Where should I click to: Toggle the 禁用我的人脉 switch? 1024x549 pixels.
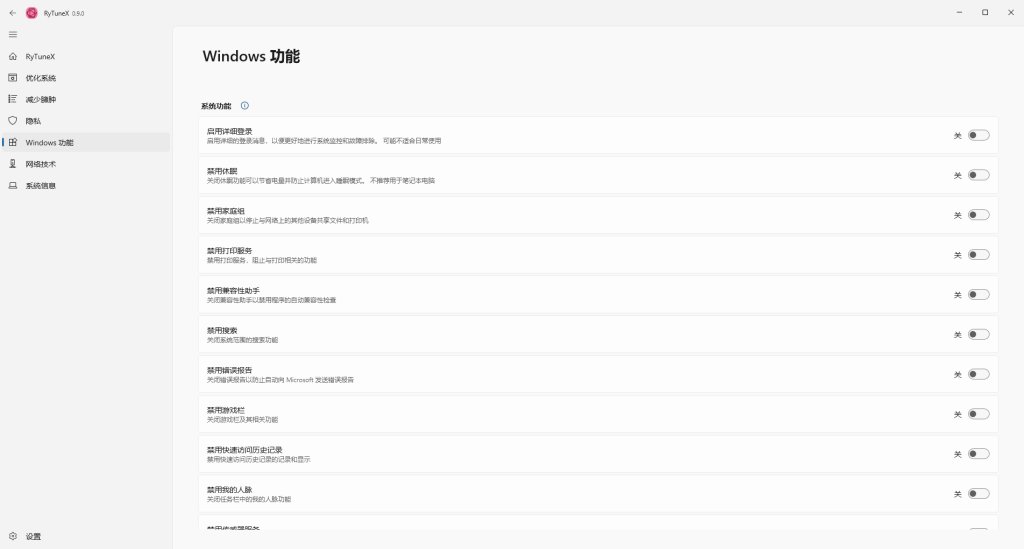coord(978,494)
